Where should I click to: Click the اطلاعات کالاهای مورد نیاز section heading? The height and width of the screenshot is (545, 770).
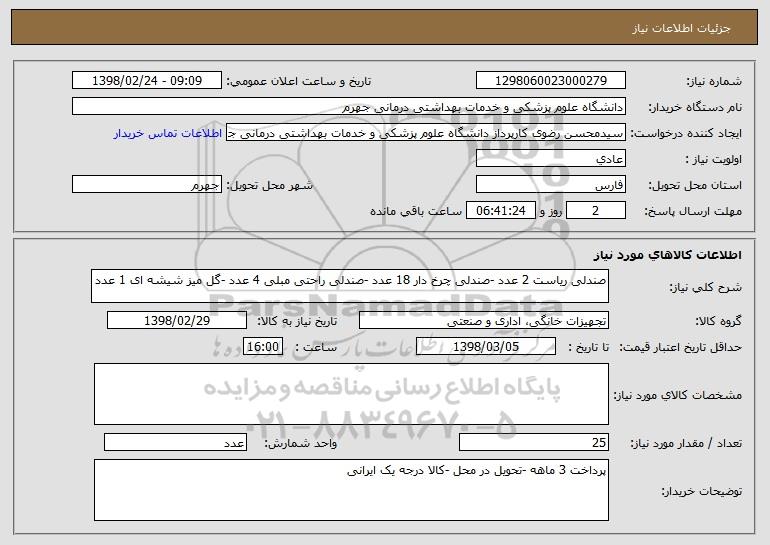(x=667, y=255)
